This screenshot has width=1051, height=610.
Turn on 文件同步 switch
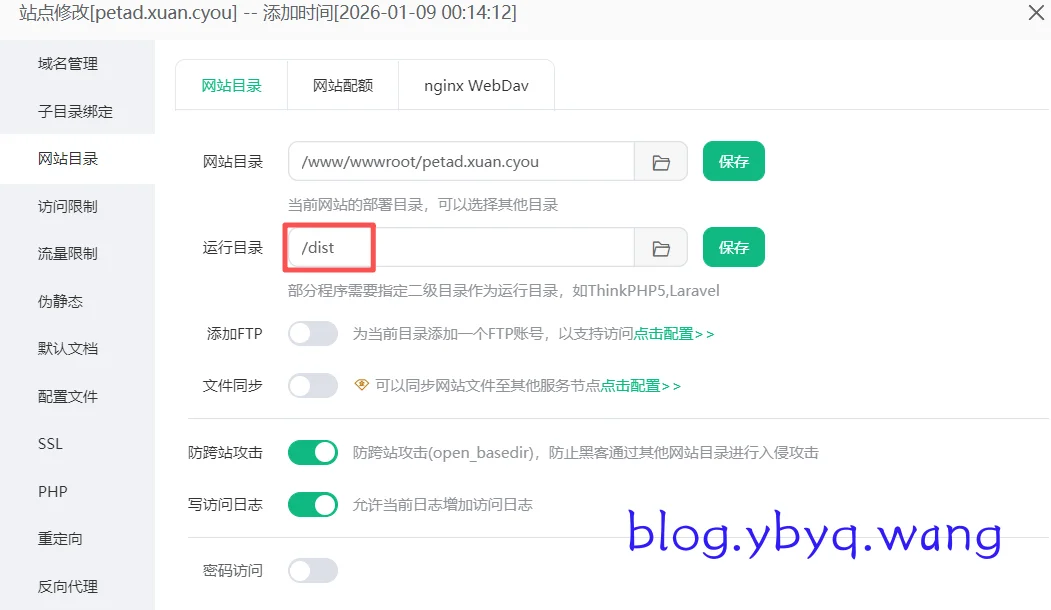pos(313,385)
